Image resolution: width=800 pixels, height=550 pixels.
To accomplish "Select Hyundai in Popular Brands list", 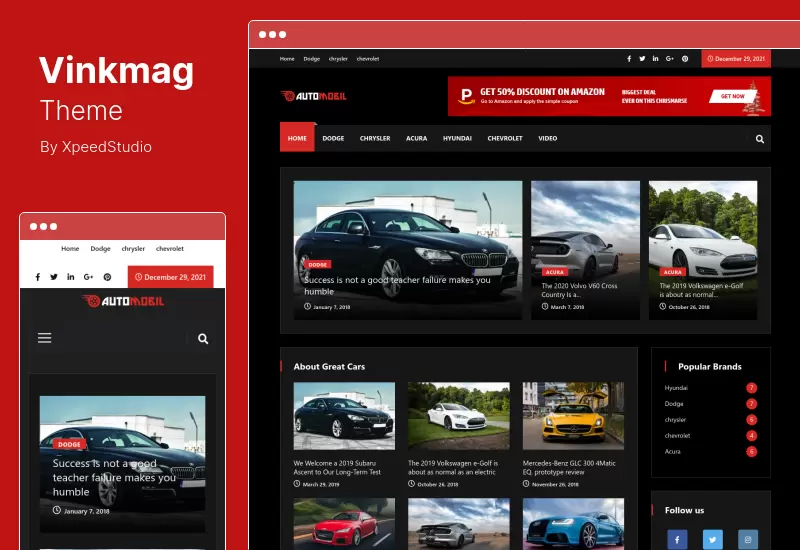I will (676, 388).
